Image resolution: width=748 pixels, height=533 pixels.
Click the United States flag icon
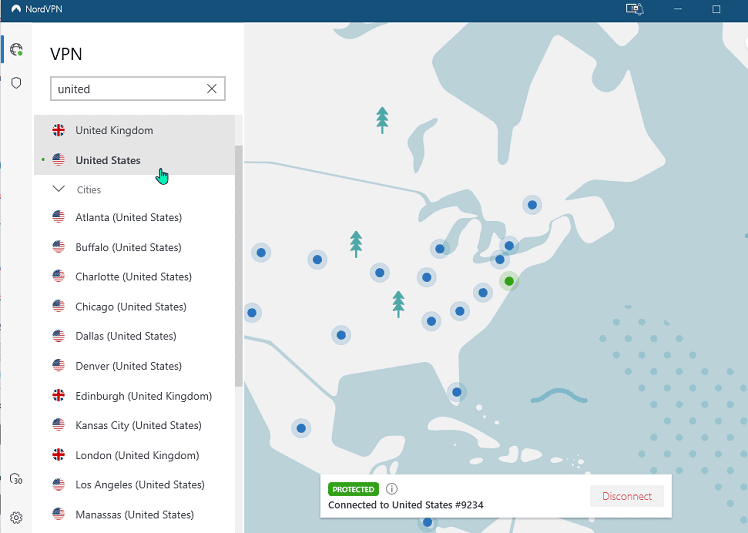[x=59, y=160]
